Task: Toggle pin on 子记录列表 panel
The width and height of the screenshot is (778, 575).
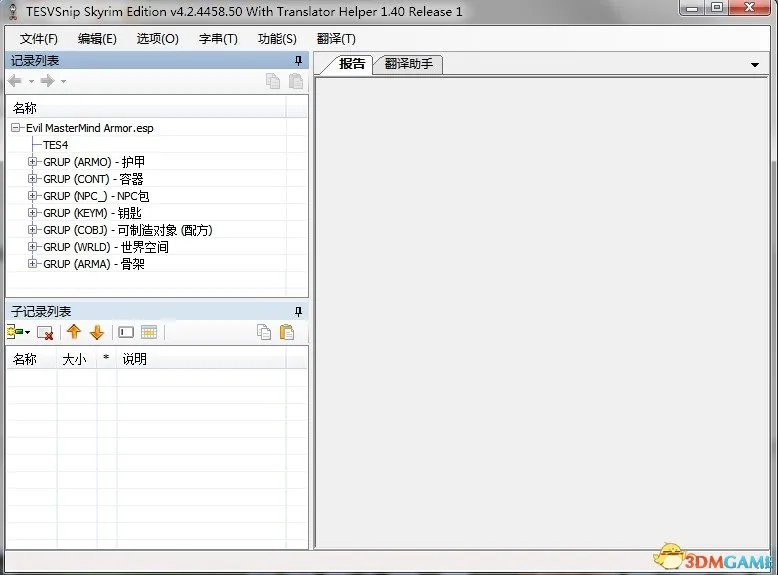Action: 297,312
